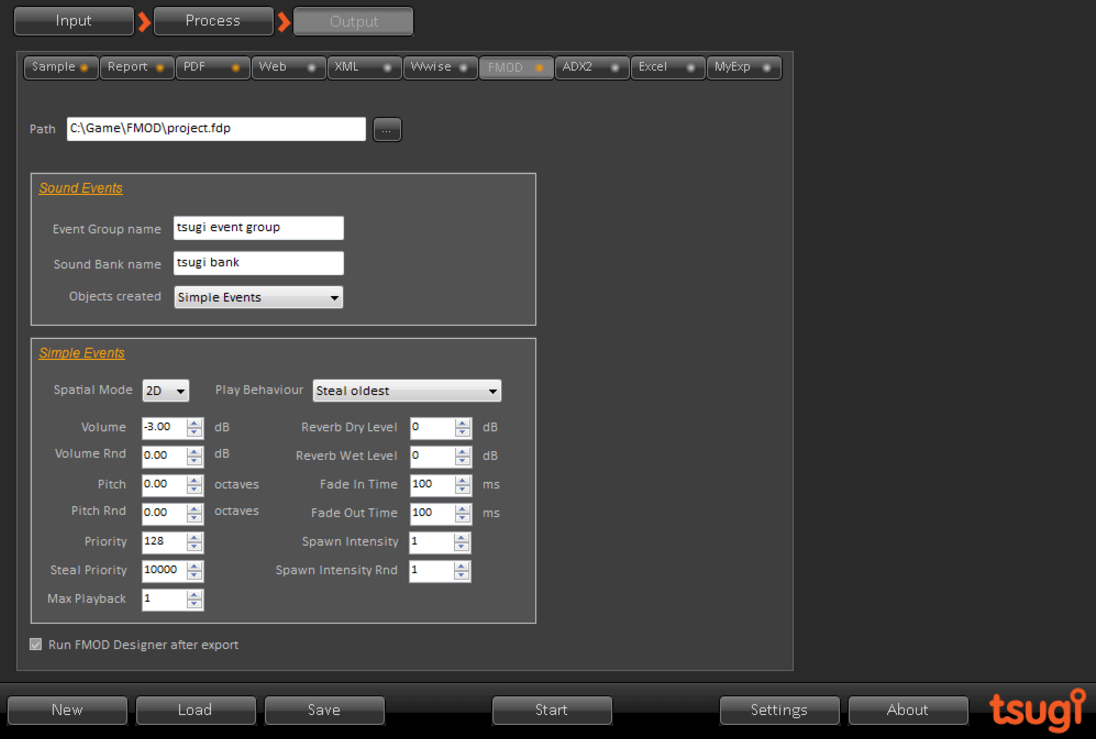The width and height of the screenshot is (1096, 739).
Task: Go to the Input stage
Action: (73, 21)
